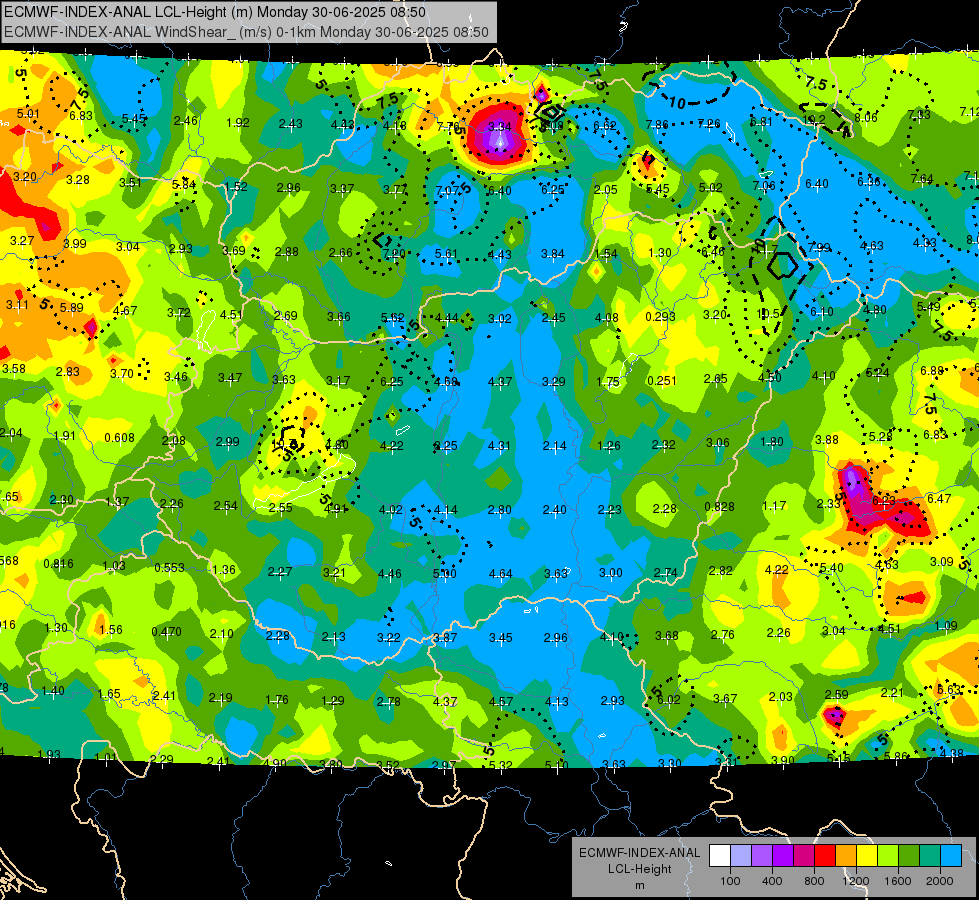
Task: Click the 4.64 wind shear value
Action: click(501, 573)
